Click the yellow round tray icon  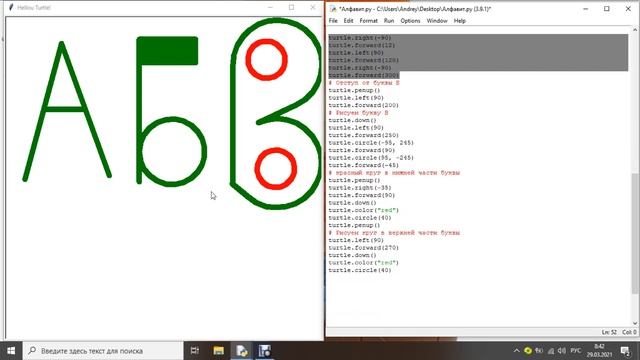(528, 351)
